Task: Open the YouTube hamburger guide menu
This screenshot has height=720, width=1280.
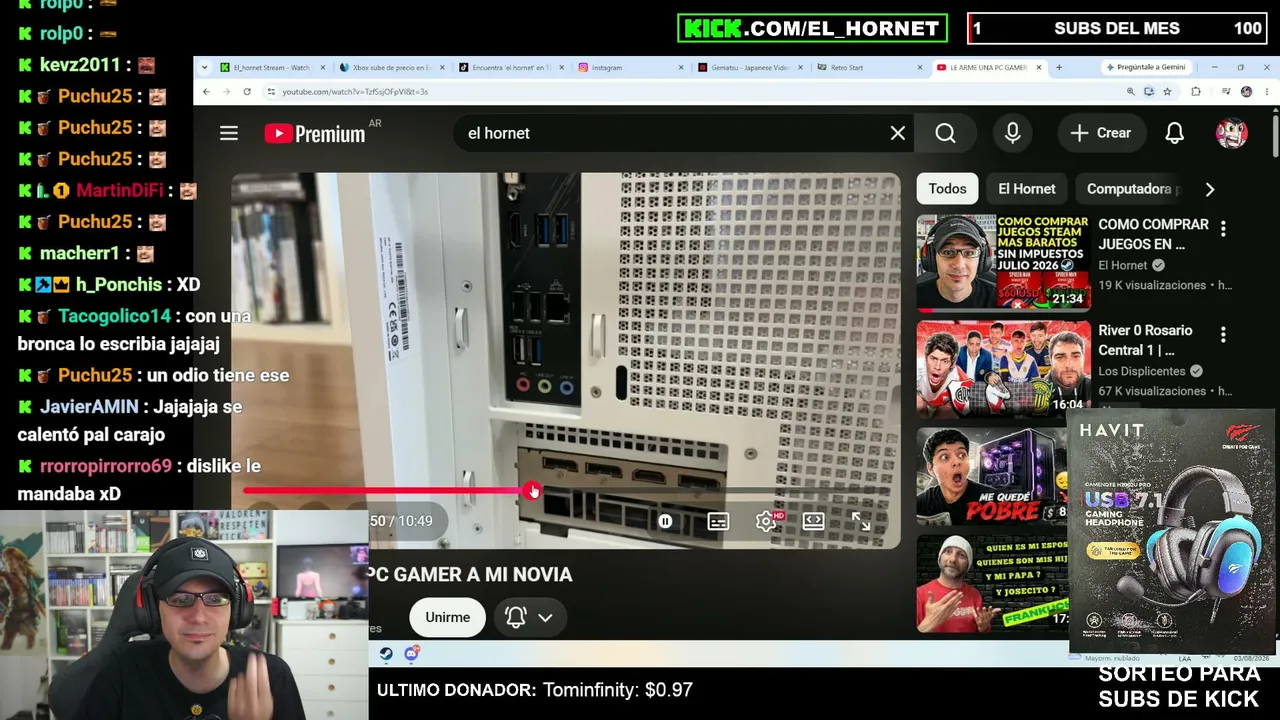Action: tap(229, 133)
